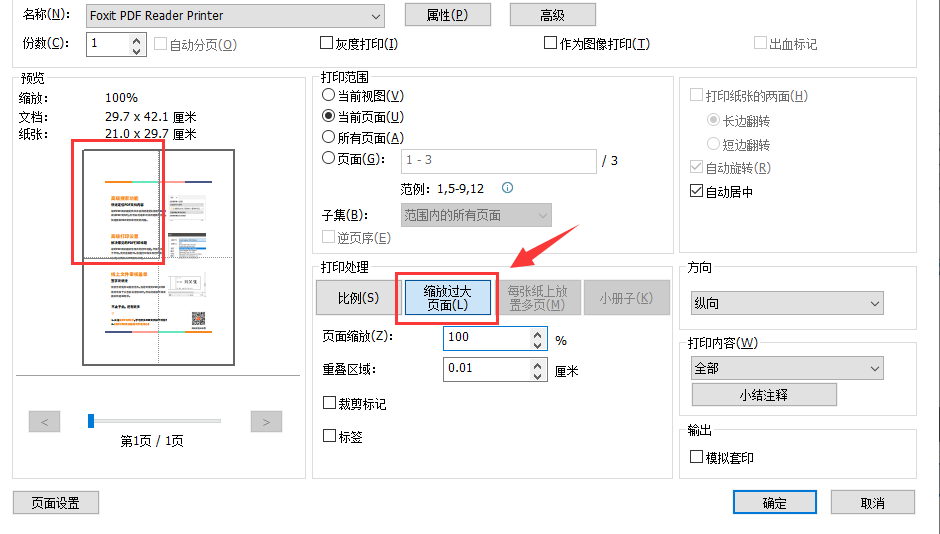The image size is (940, 534).
Task: Select the 缩放过大页面 tile mode
Action: coord(447,298)
